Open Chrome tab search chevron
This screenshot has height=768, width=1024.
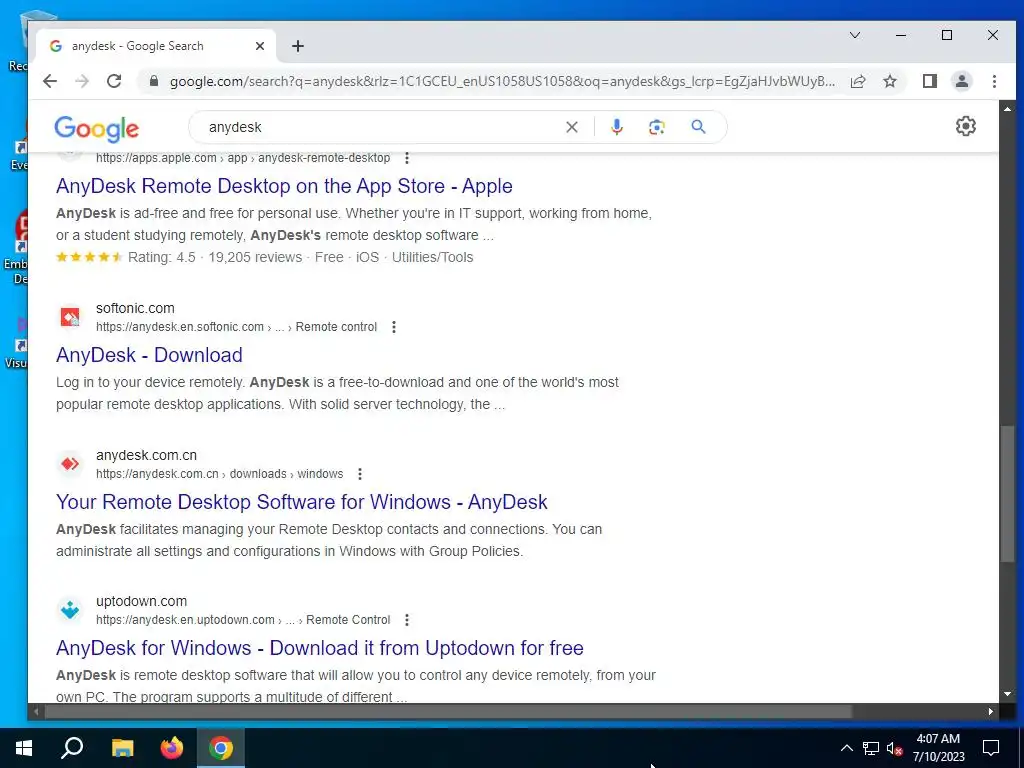pyautogui.click(x=855, y=35)
